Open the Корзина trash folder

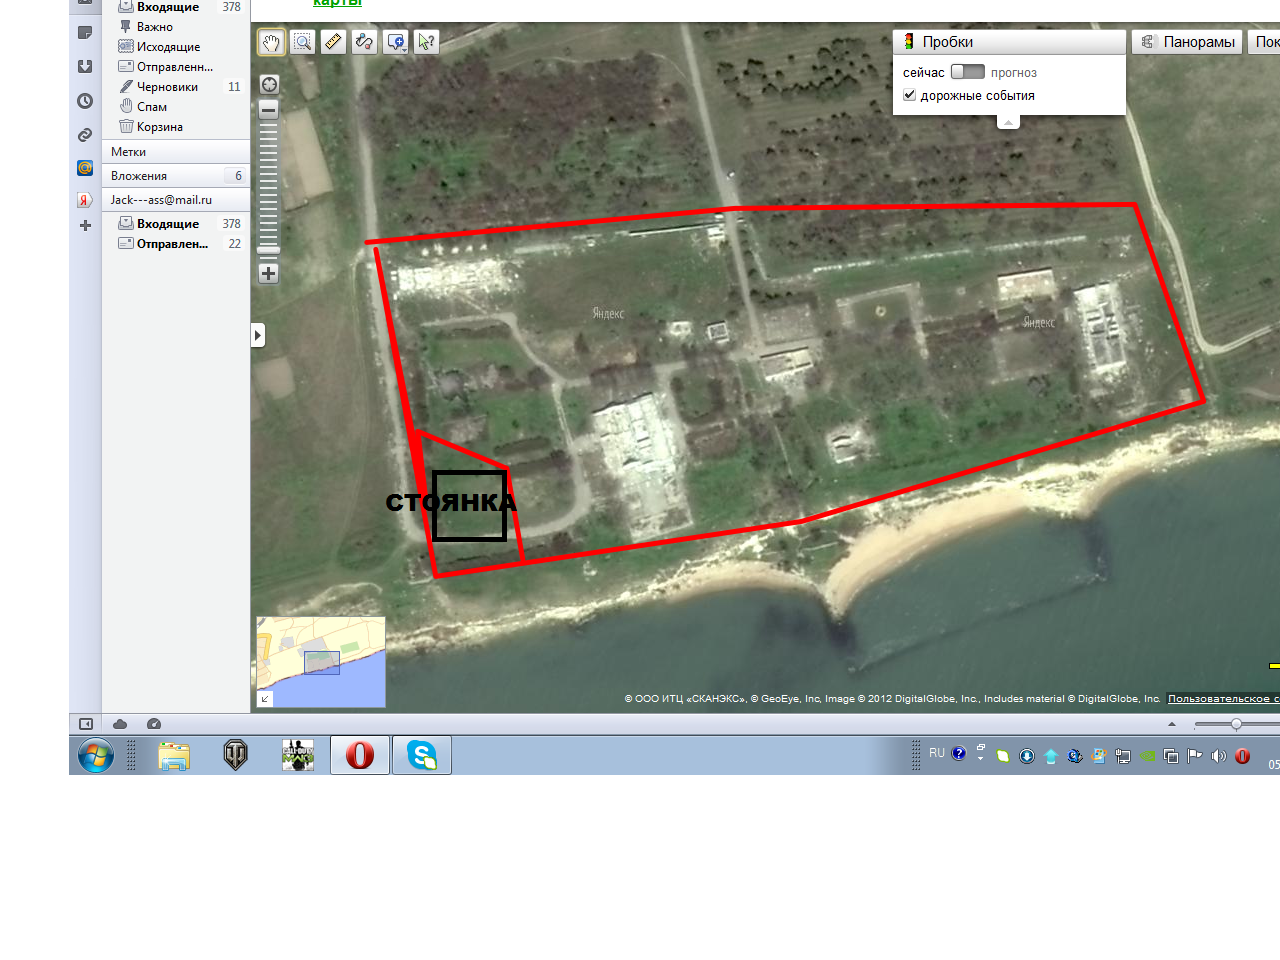click(159, 127)
